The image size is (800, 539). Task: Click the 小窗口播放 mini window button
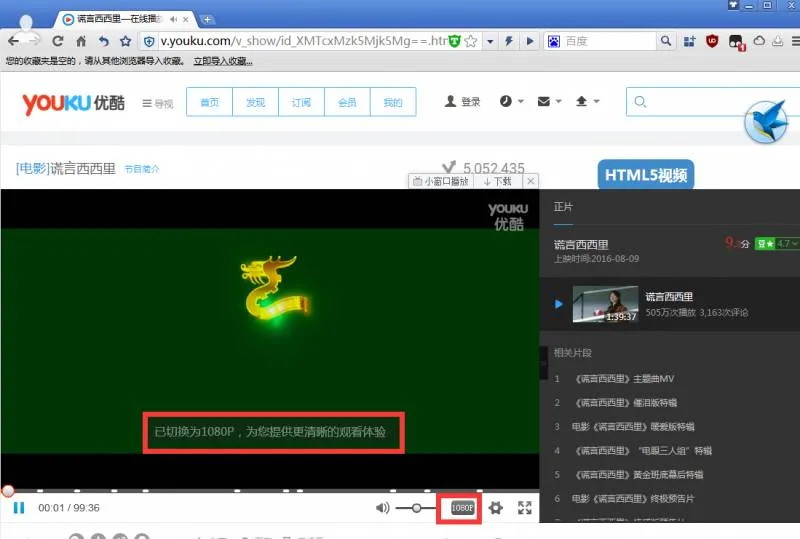[441, 181]
